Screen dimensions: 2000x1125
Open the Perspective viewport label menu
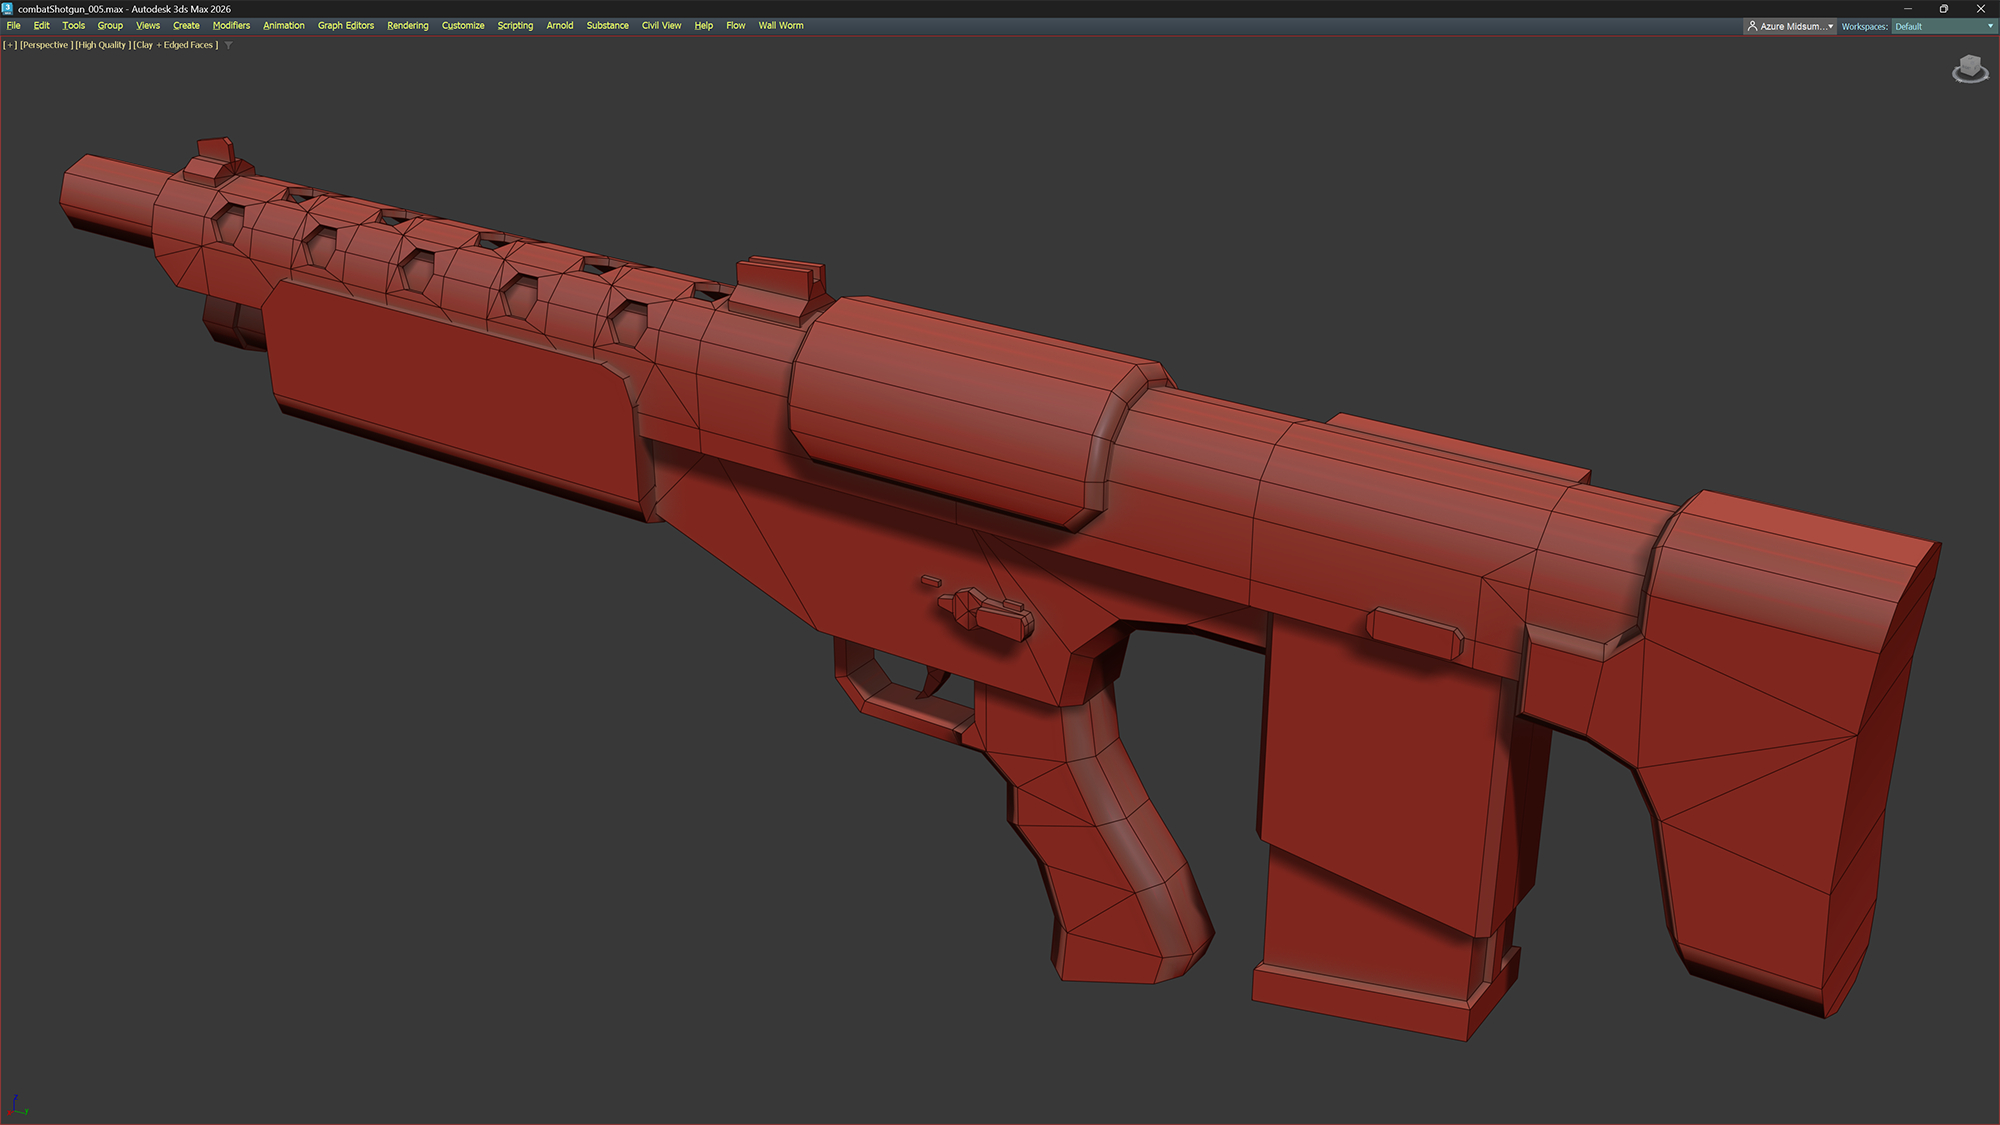coord(46,45)
